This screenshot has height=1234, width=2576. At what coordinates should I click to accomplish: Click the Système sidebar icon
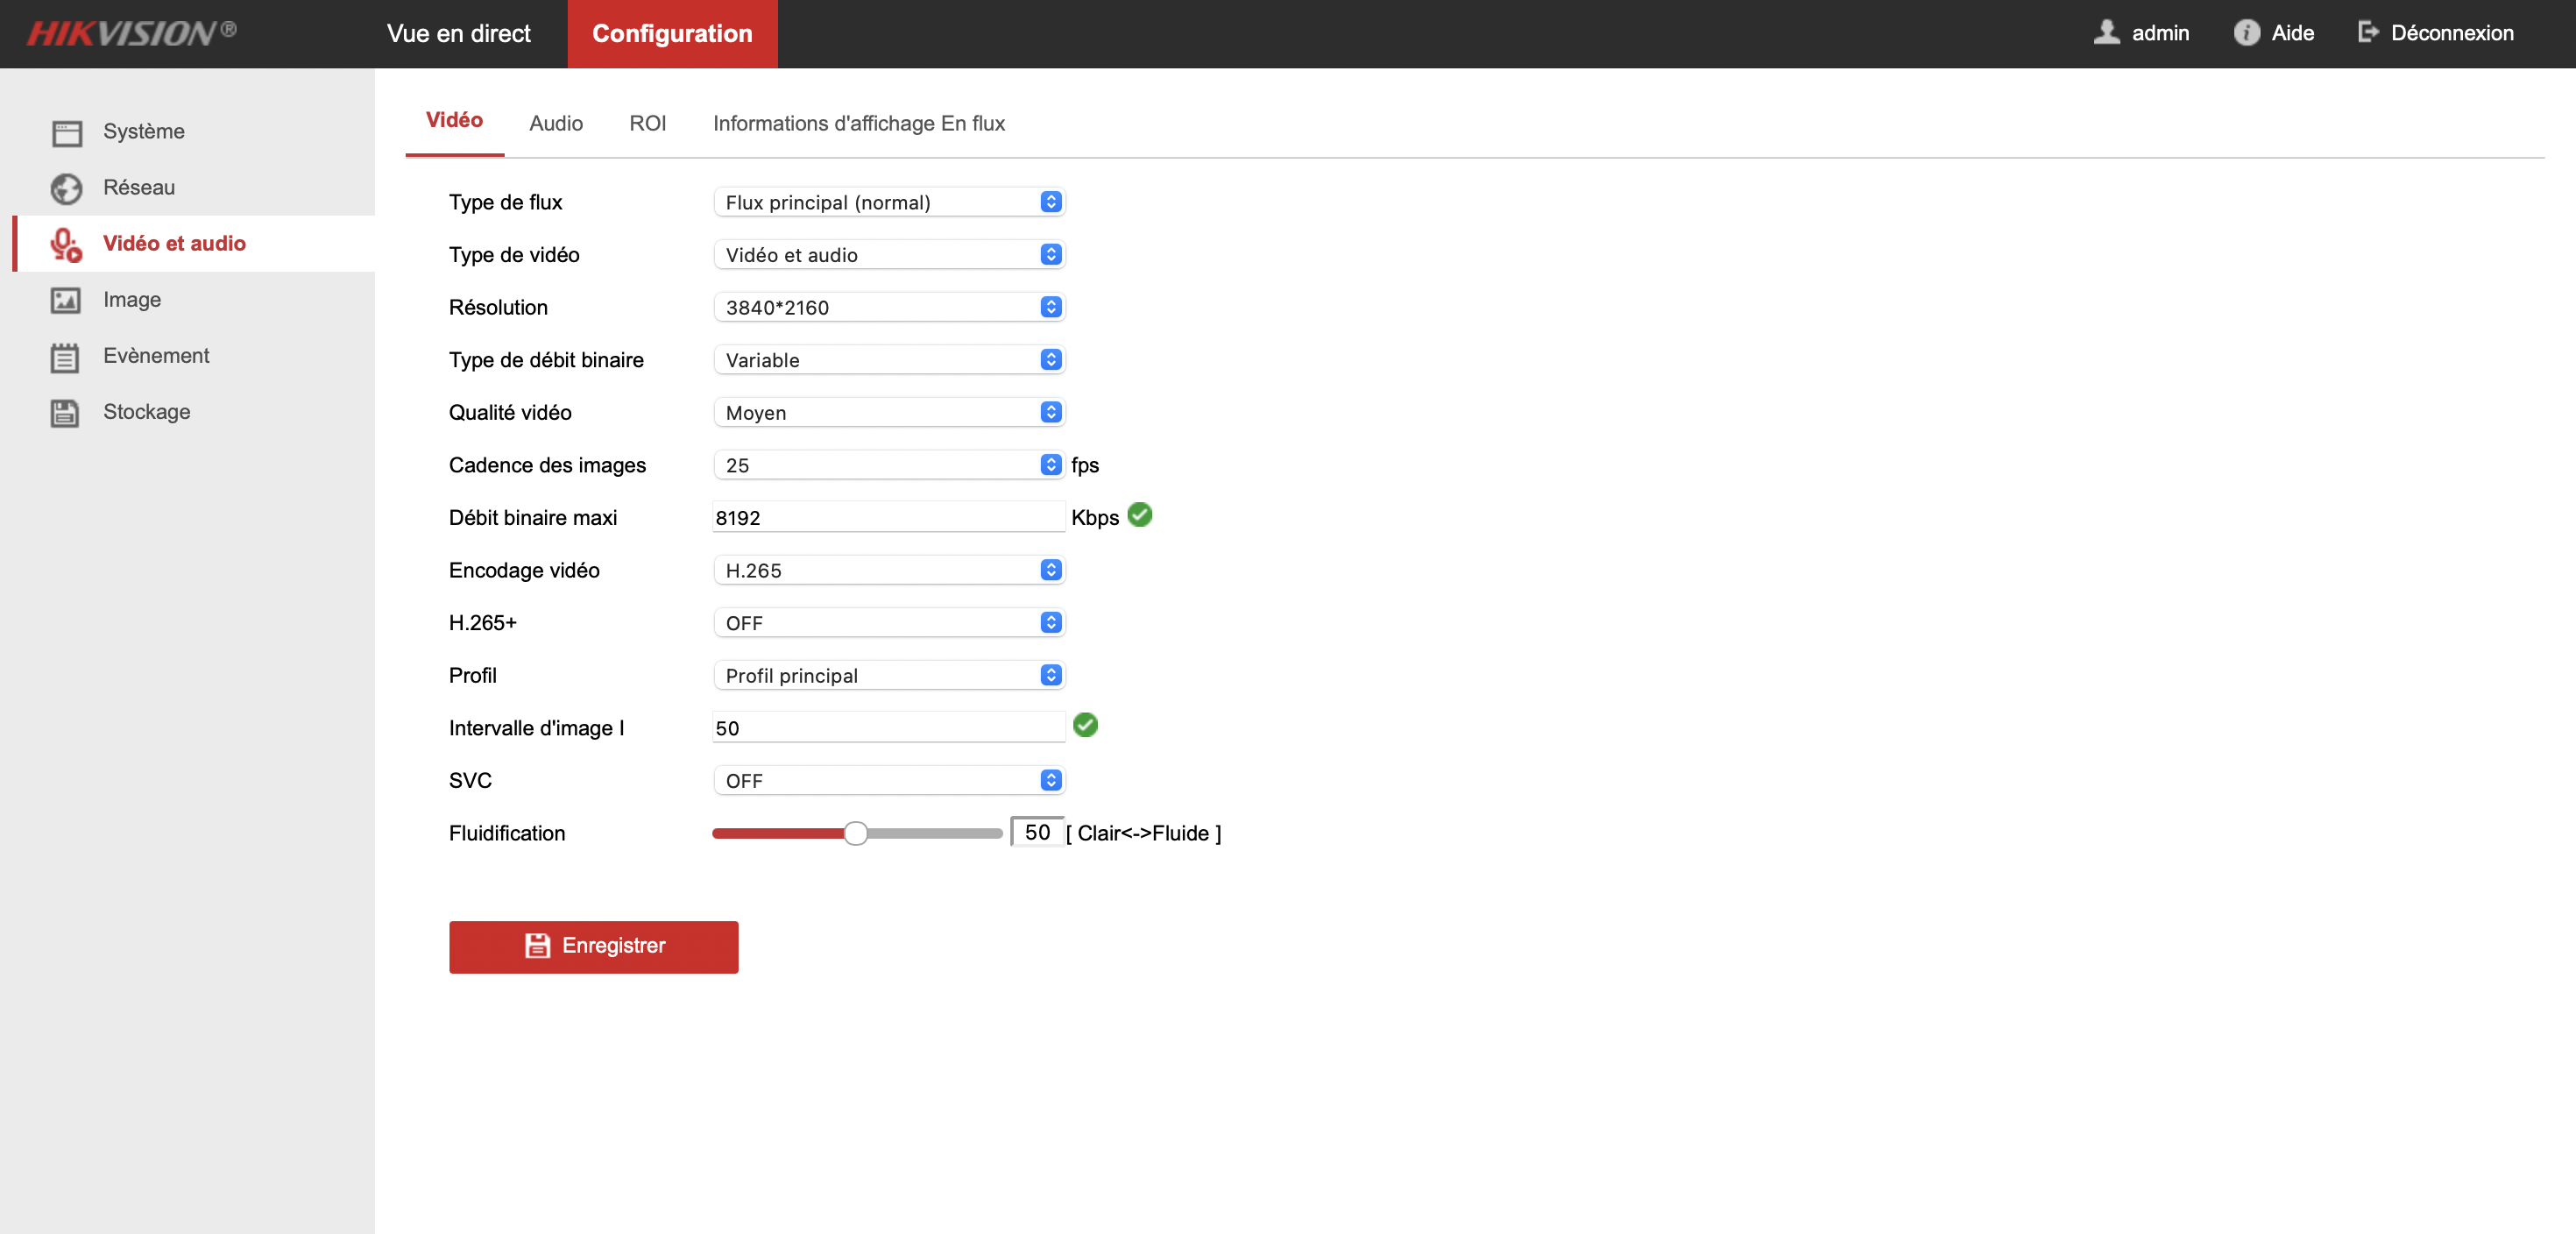tap(66, 133)
